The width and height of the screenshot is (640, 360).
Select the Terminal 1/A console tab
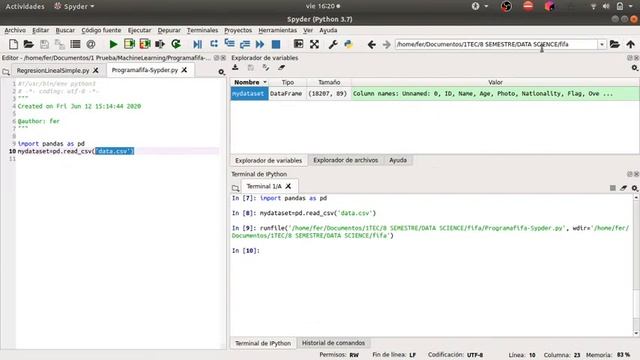(x=264, y=186)
